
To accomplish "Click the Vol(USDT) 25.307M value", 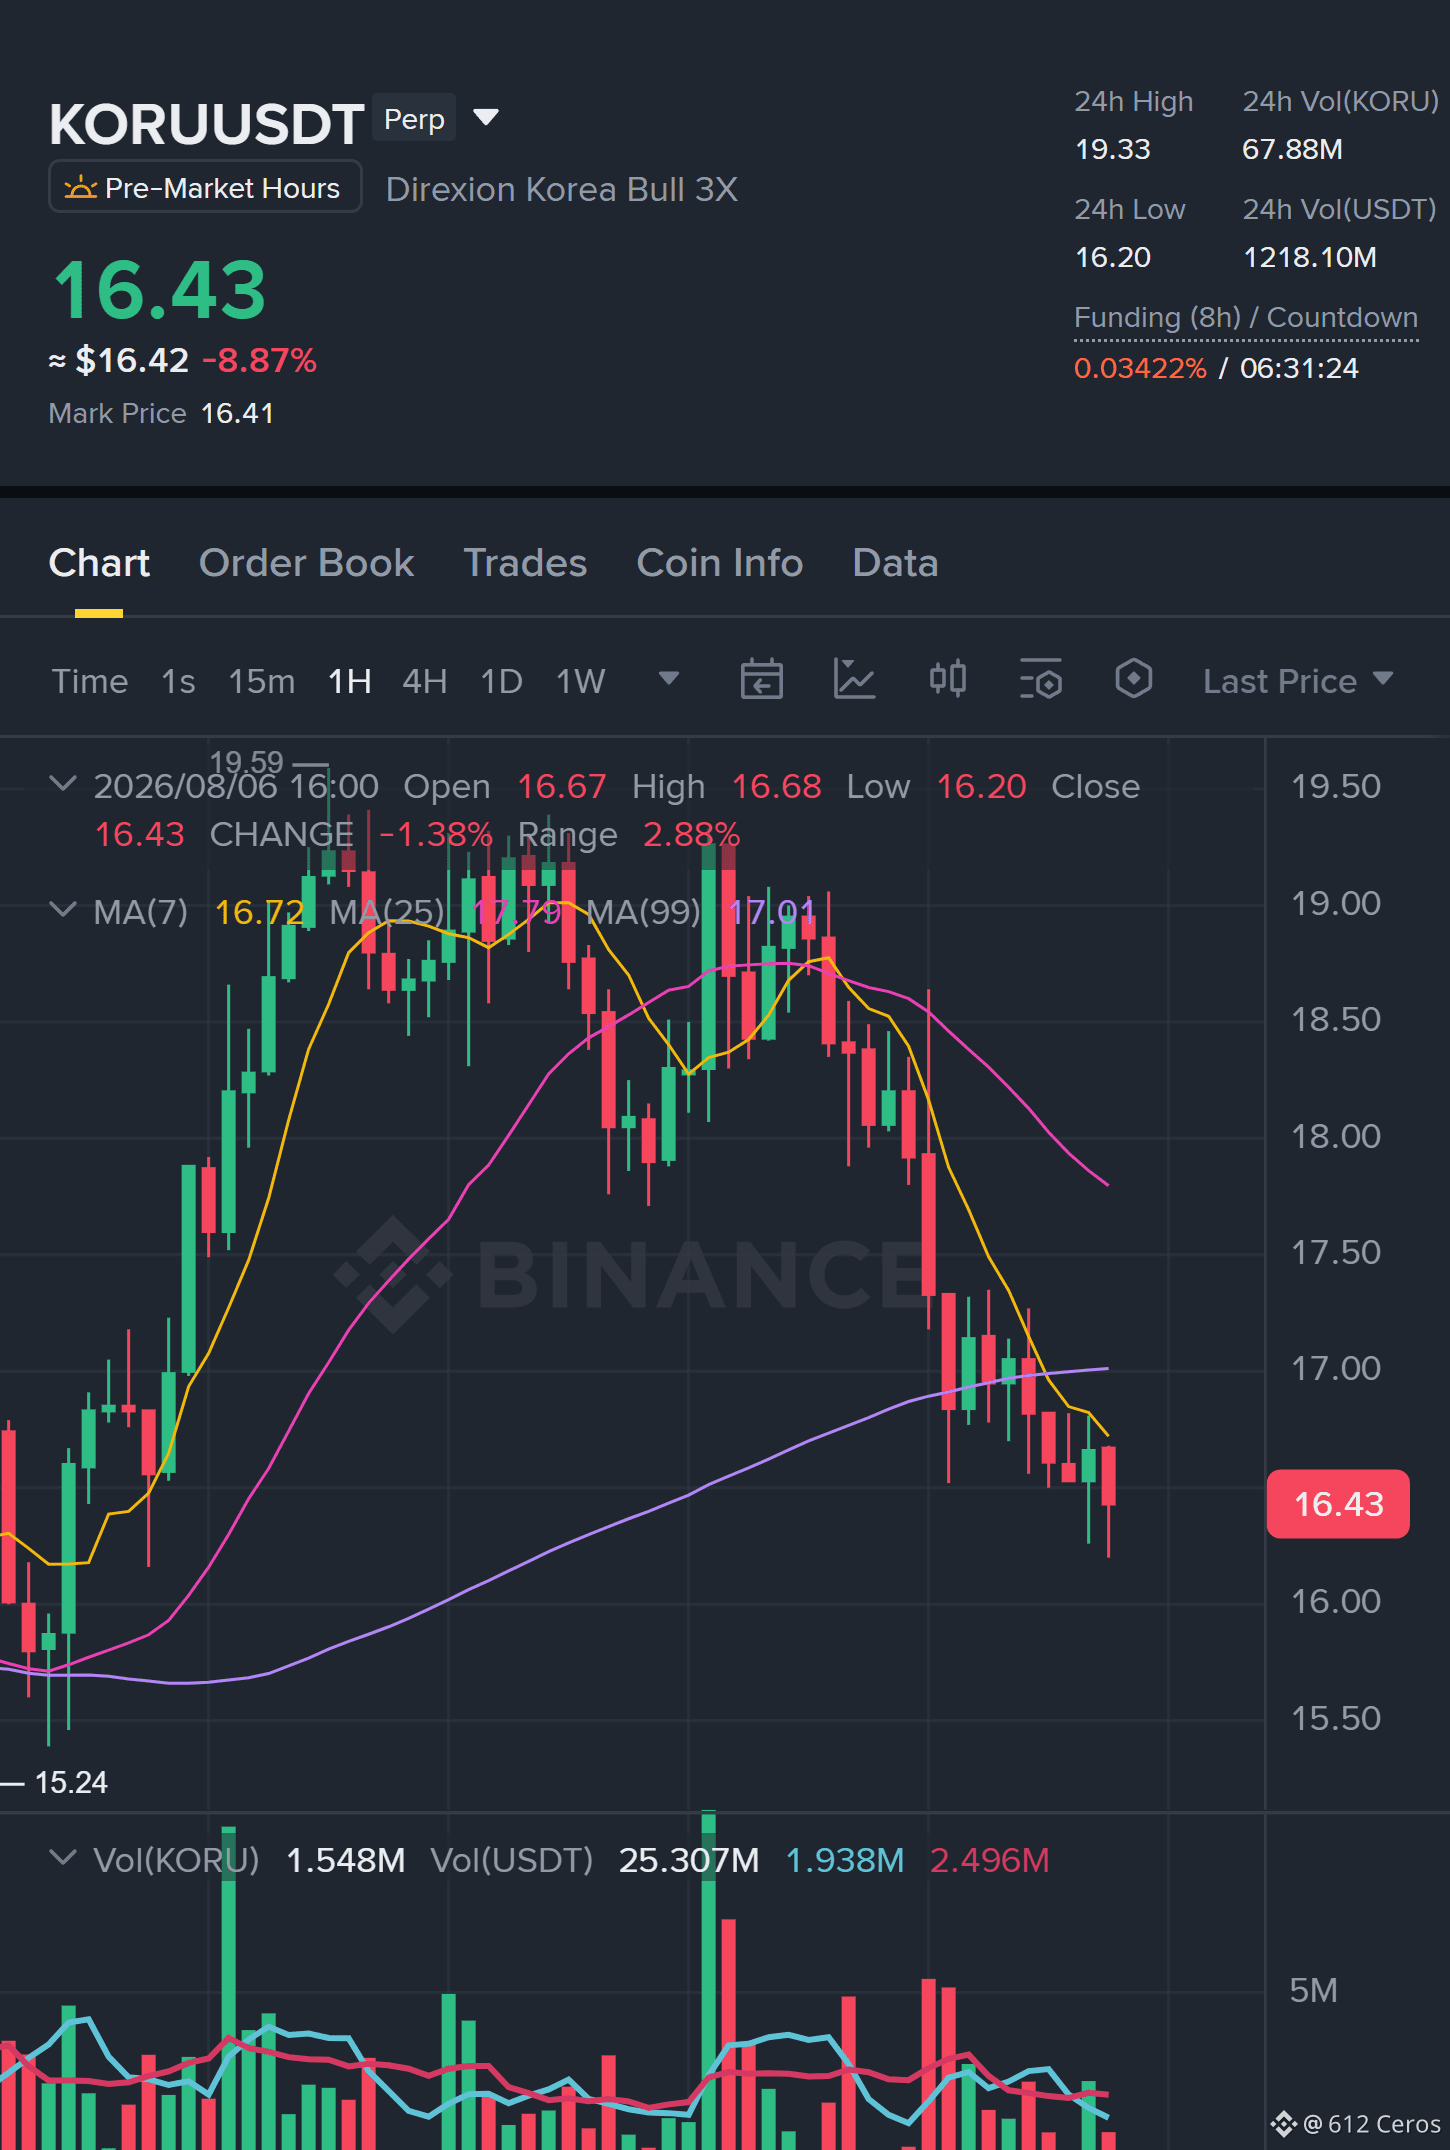I will [689, 1860].
